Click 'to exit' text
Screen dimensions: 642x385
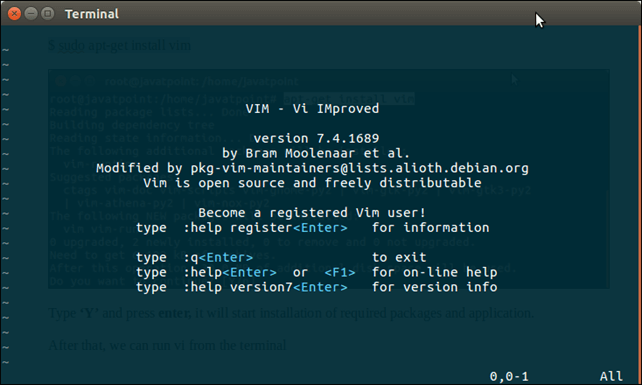tap(399, 258)
